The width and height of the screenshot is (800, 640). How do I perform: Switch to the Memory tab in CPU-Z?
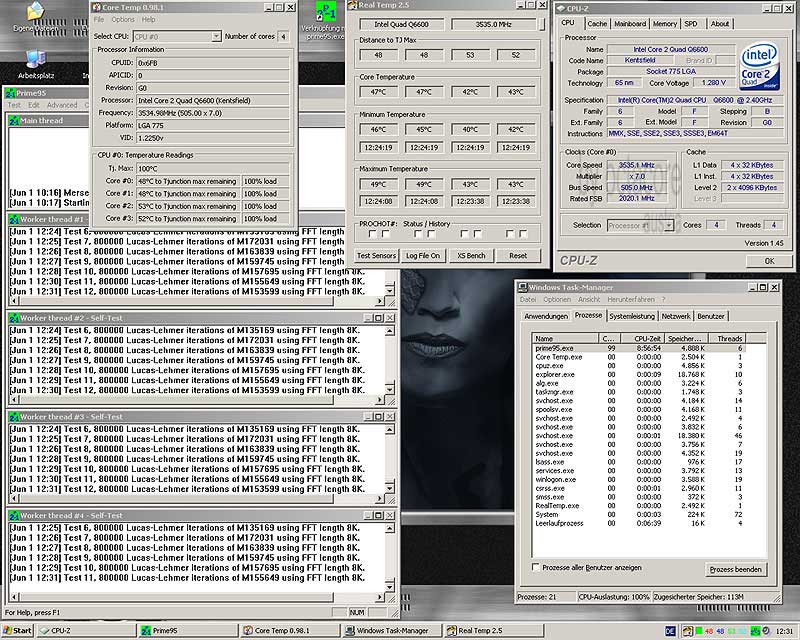(665, 23)
